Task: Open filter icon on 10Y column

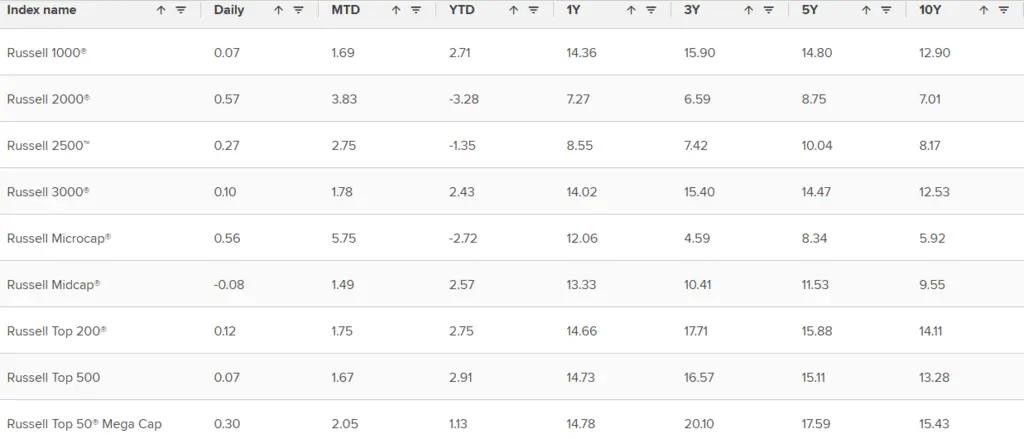Action: [1004, 10]
